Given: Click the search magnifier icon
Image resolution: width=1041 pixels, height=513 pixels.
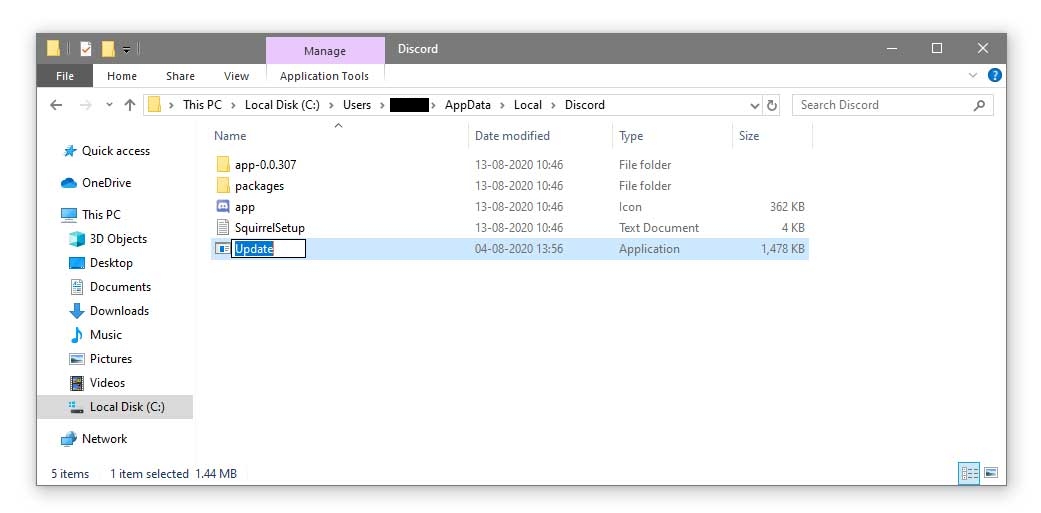Looking at the screenshot, I should 979,105.
